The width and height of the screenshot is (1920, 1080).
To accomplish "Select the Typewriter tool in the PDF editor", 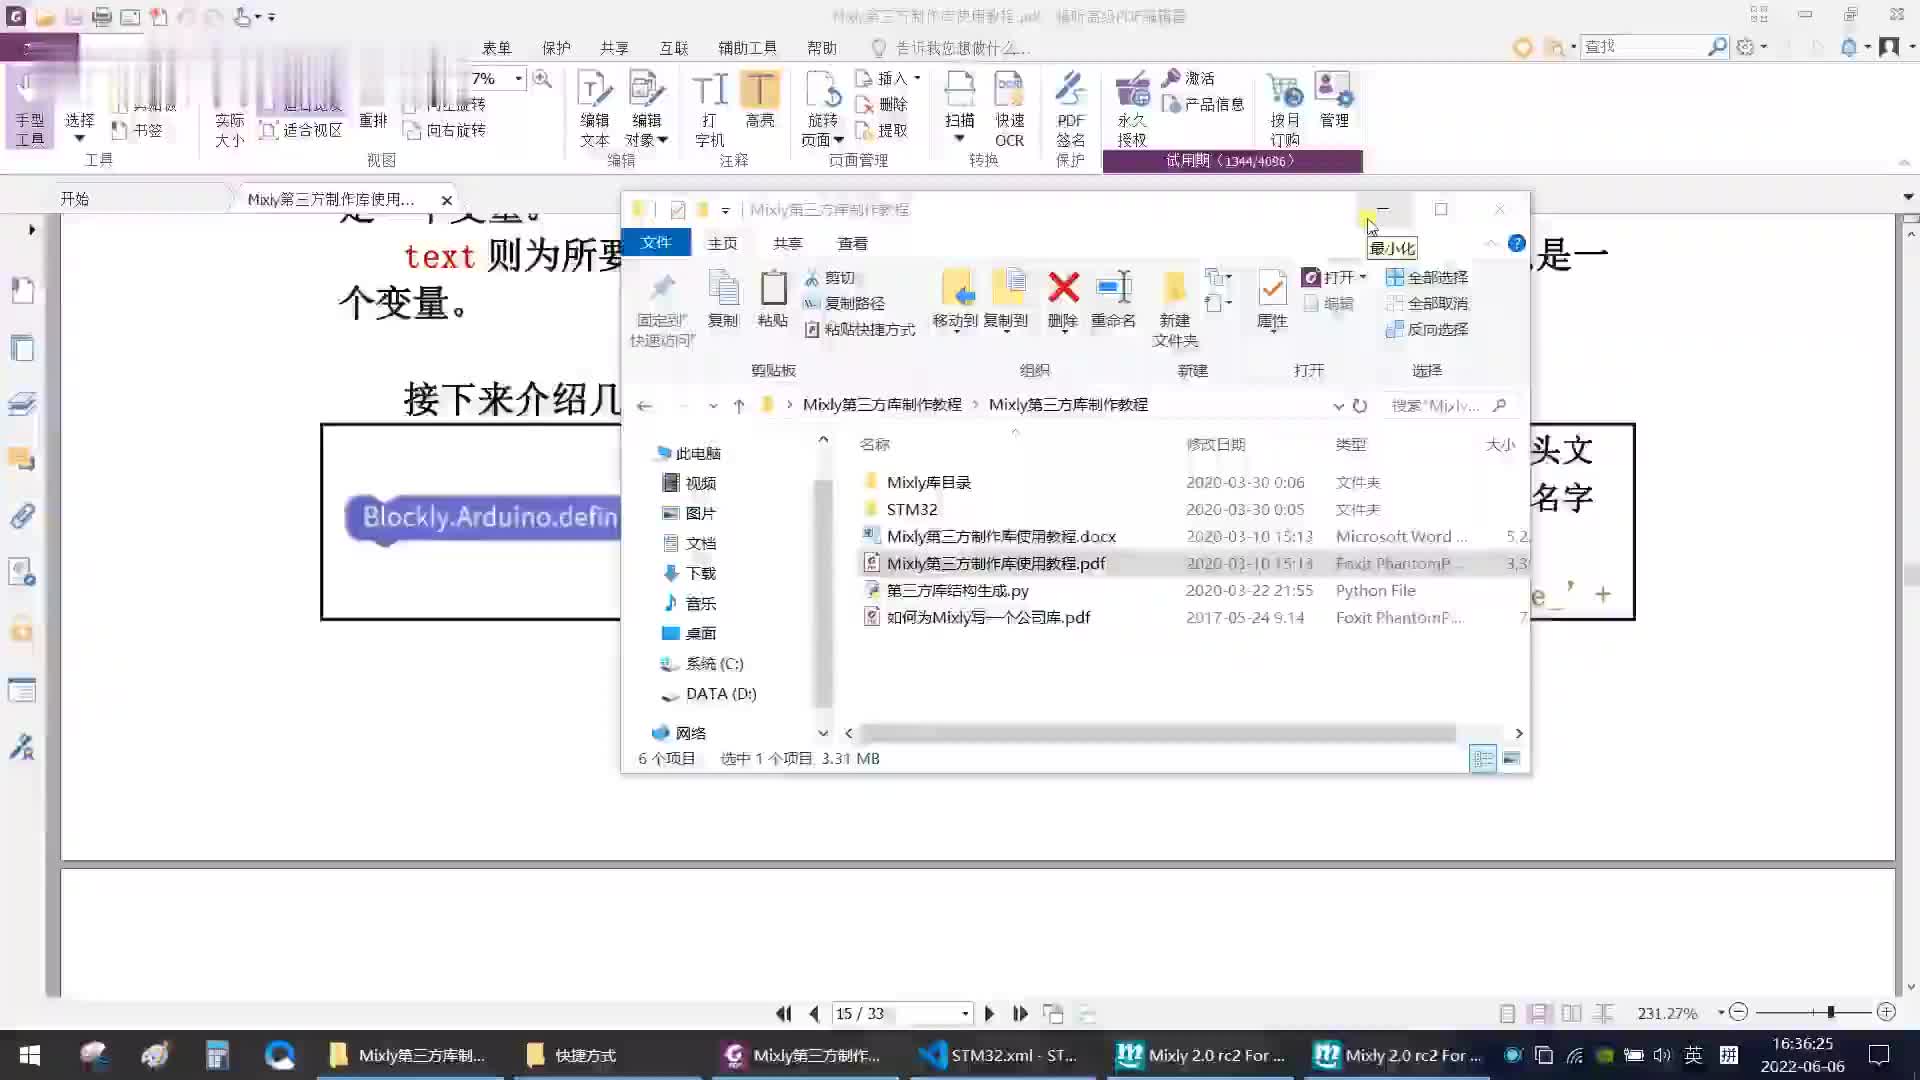I will click(709, 110).
